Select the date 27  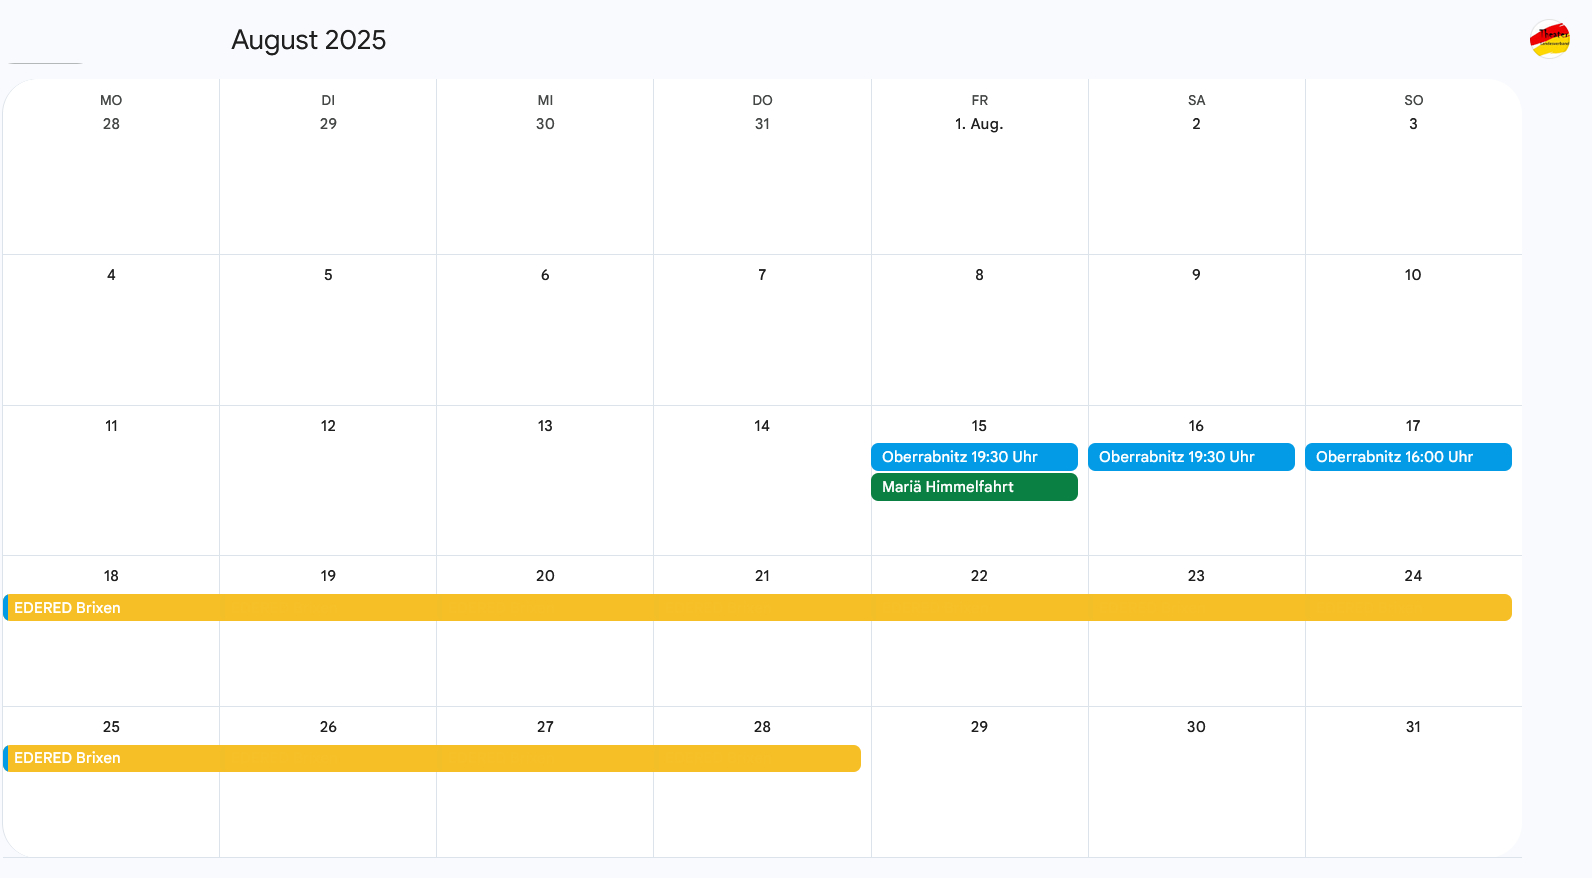click(x=545, y=727)
